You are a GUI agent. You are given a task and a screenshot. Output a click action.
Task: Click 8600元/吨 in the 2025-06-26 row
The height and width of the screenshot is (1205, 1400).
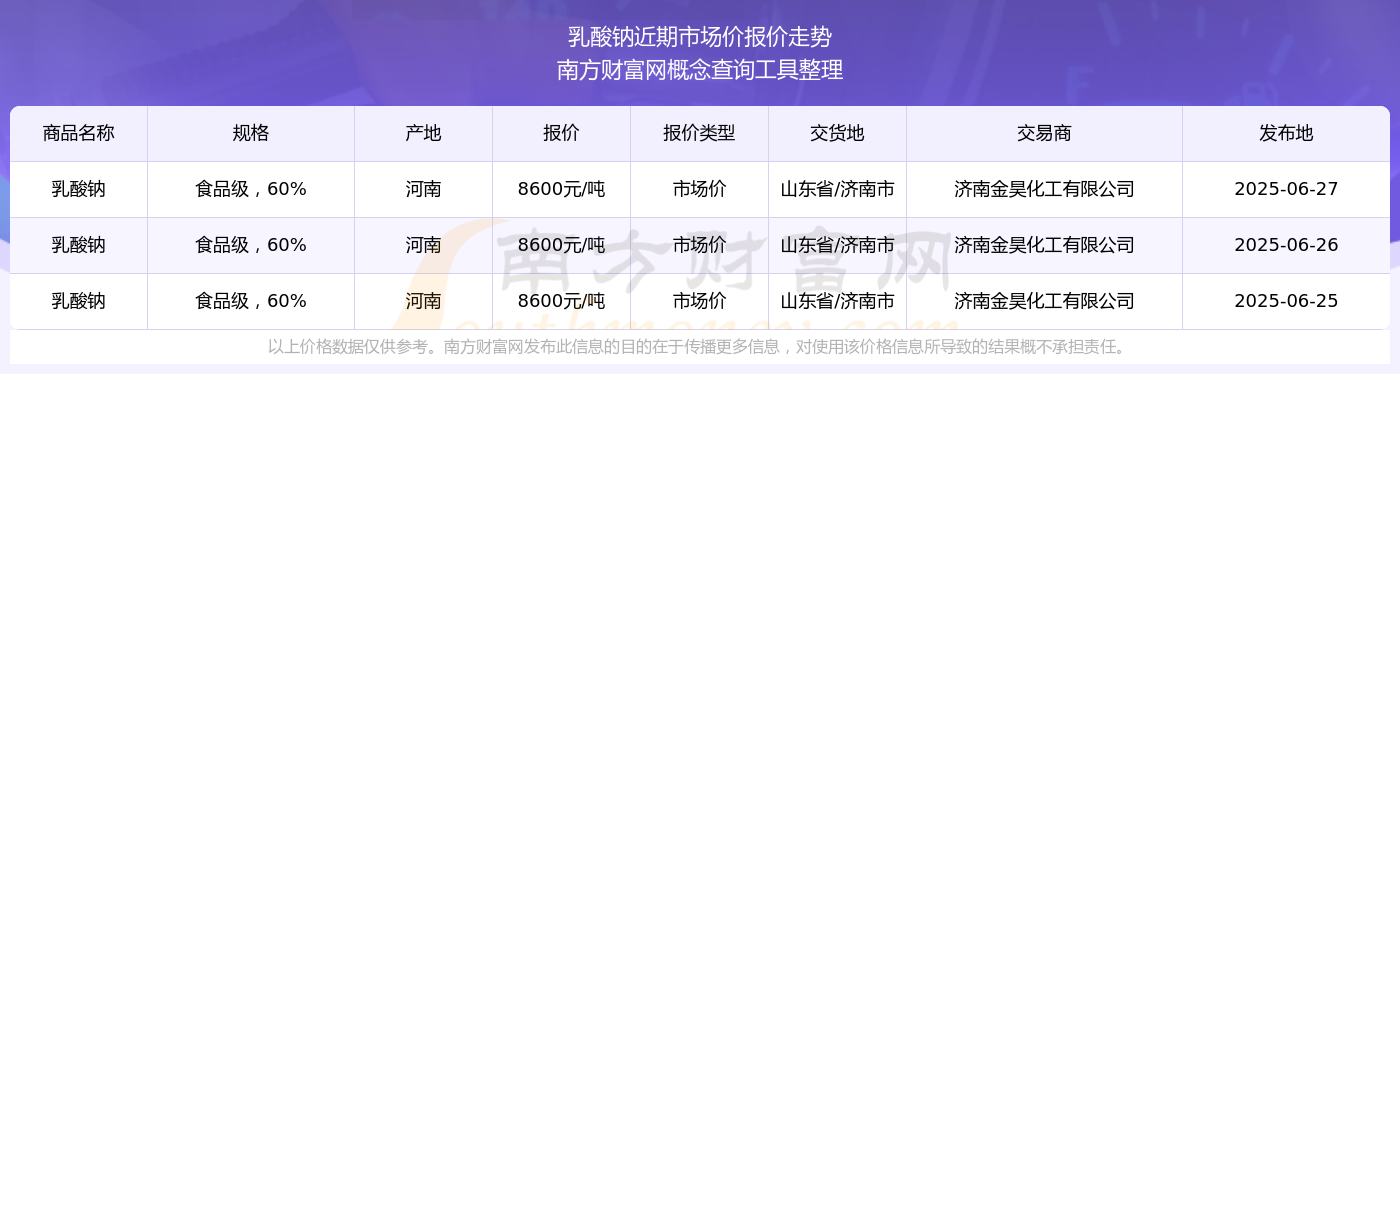click(x=561, y=245)
